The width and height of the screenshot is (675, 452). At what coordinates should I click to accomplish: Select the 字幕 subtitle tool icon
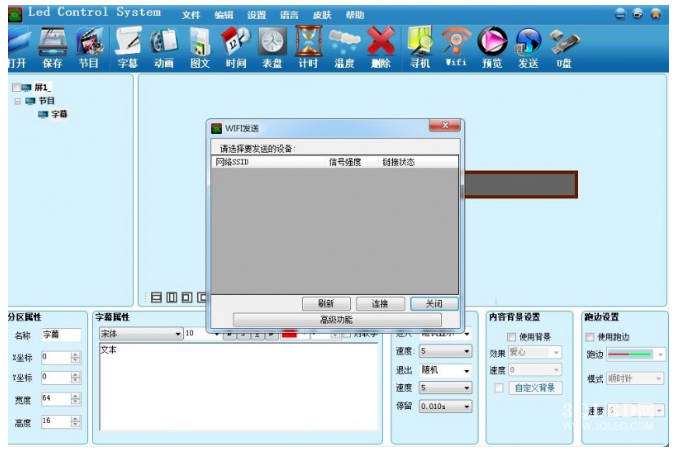128,47
